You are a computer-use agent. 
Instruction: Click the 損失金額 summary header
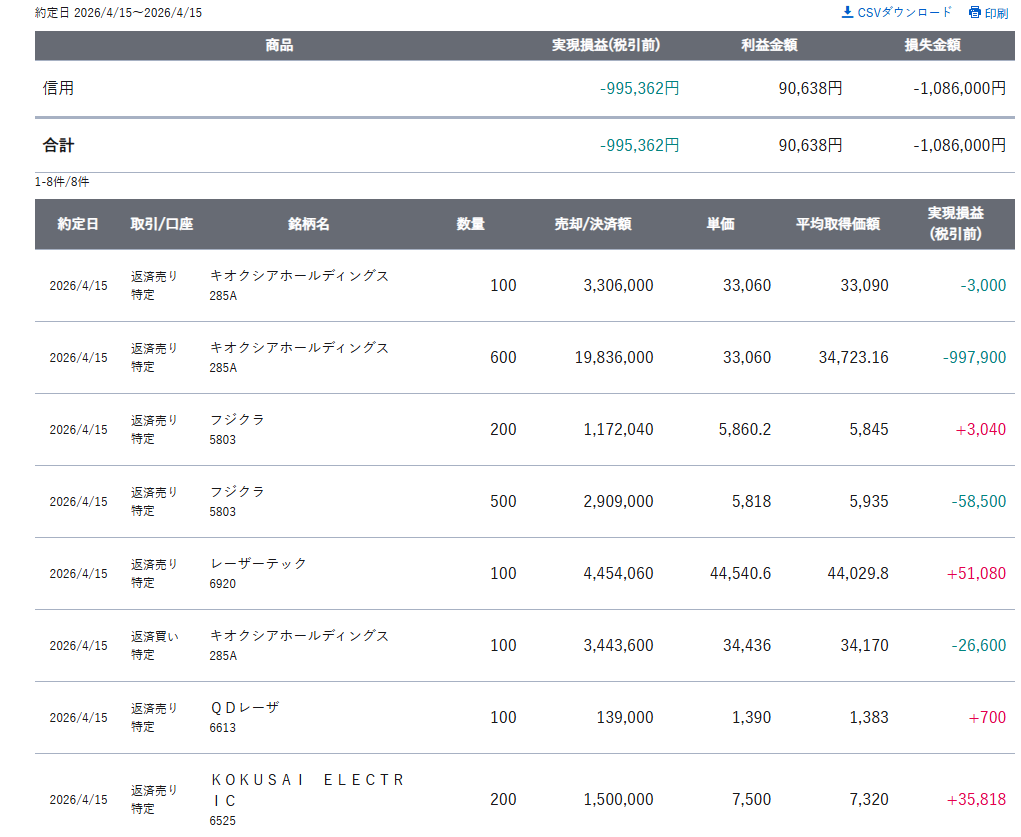coord(932,45)
